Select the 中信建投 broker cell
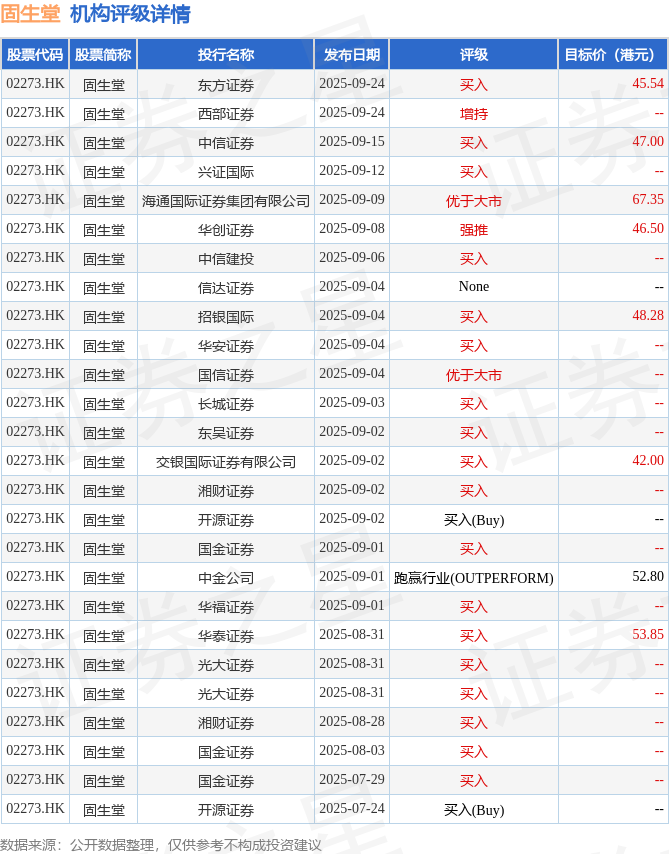The image size is (669, 854). coord(226,258)
